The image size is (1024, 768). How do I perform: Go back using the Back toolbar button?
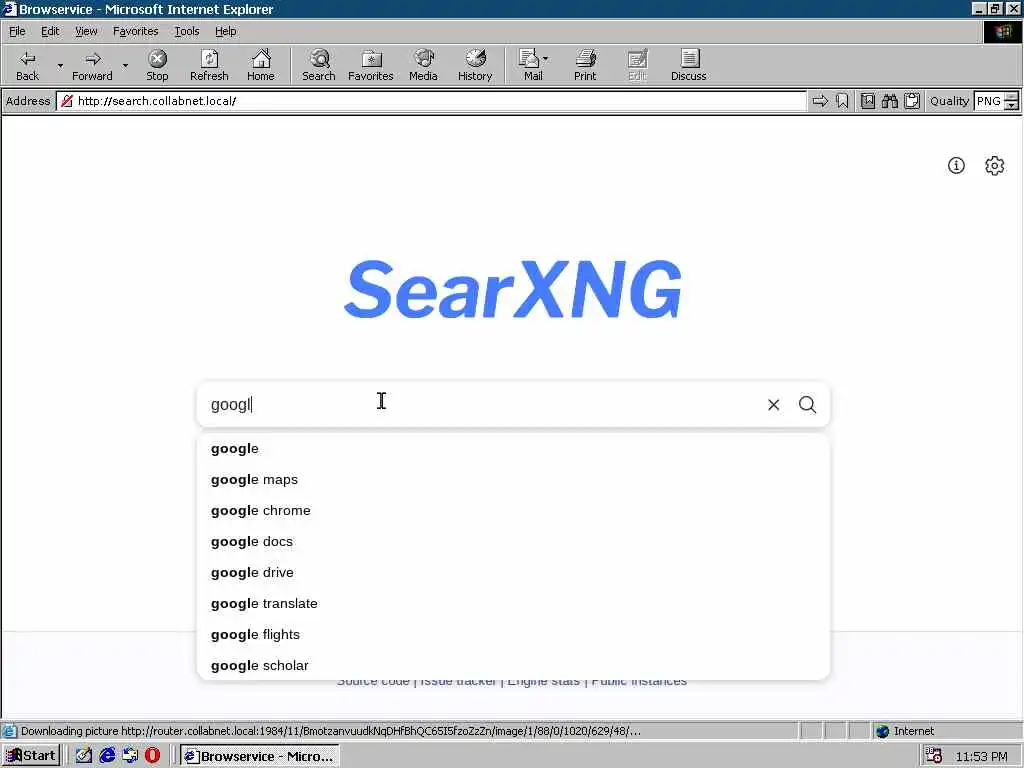click(27, 65)
